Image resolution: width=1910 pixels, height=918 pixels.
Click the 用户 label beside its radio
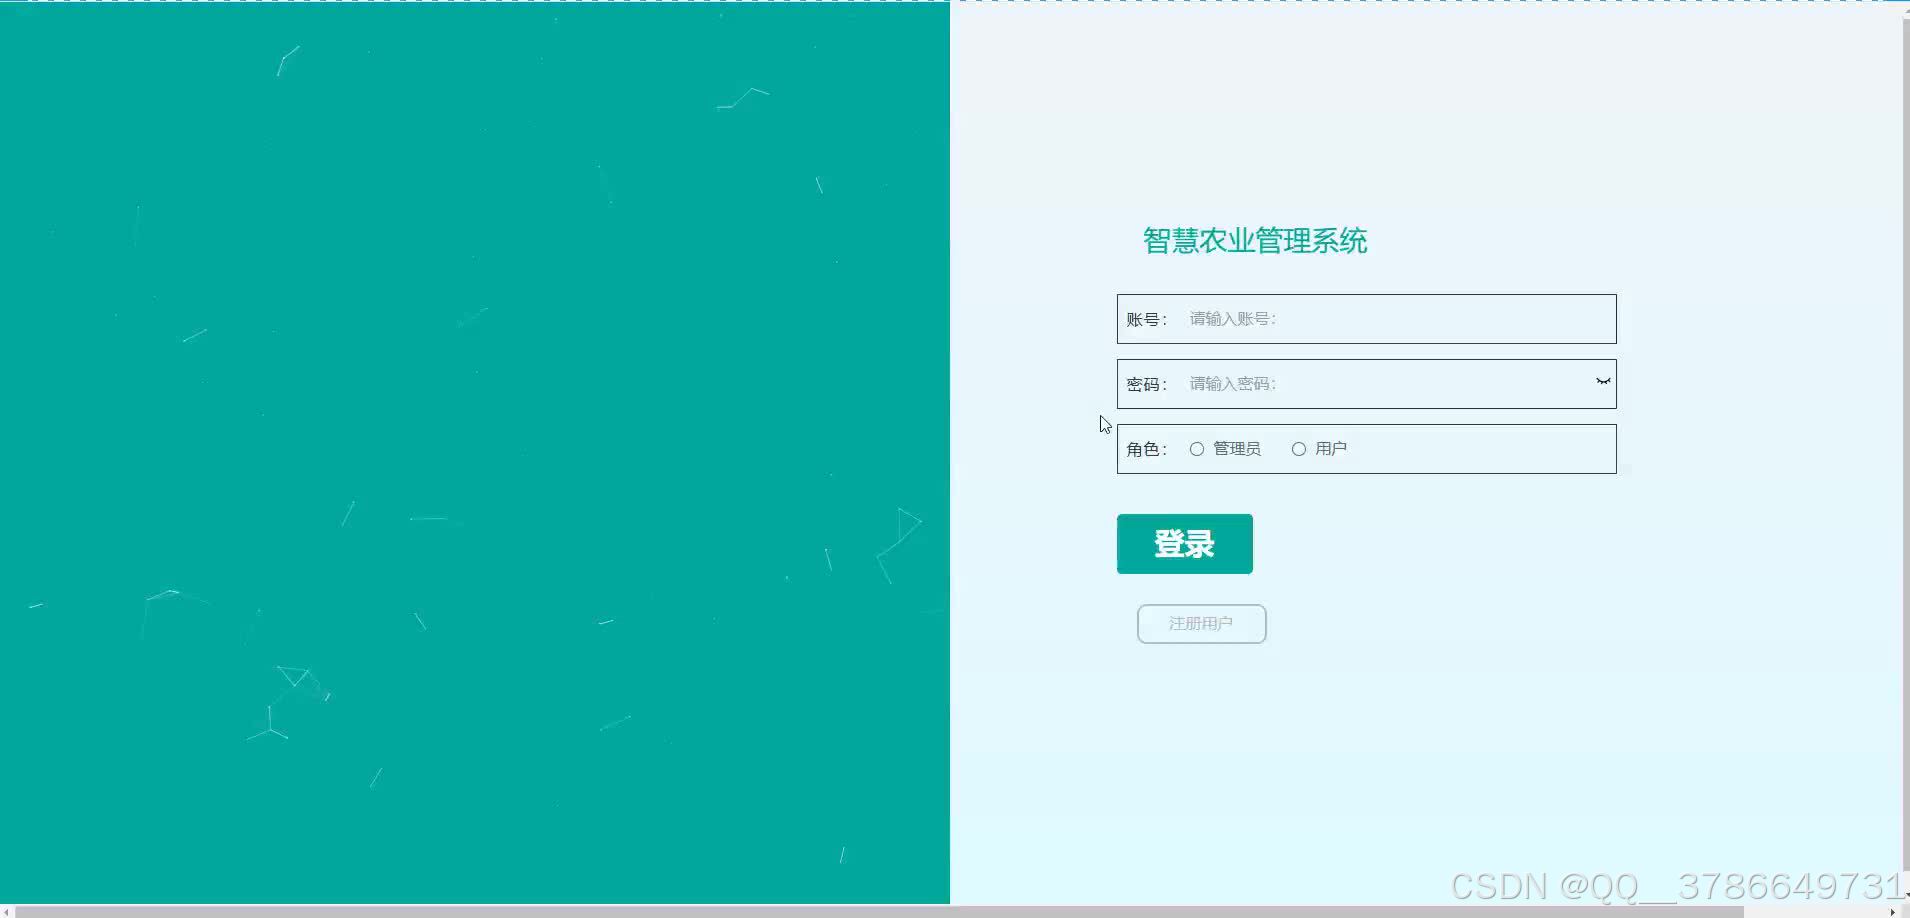pos(1330,449)
